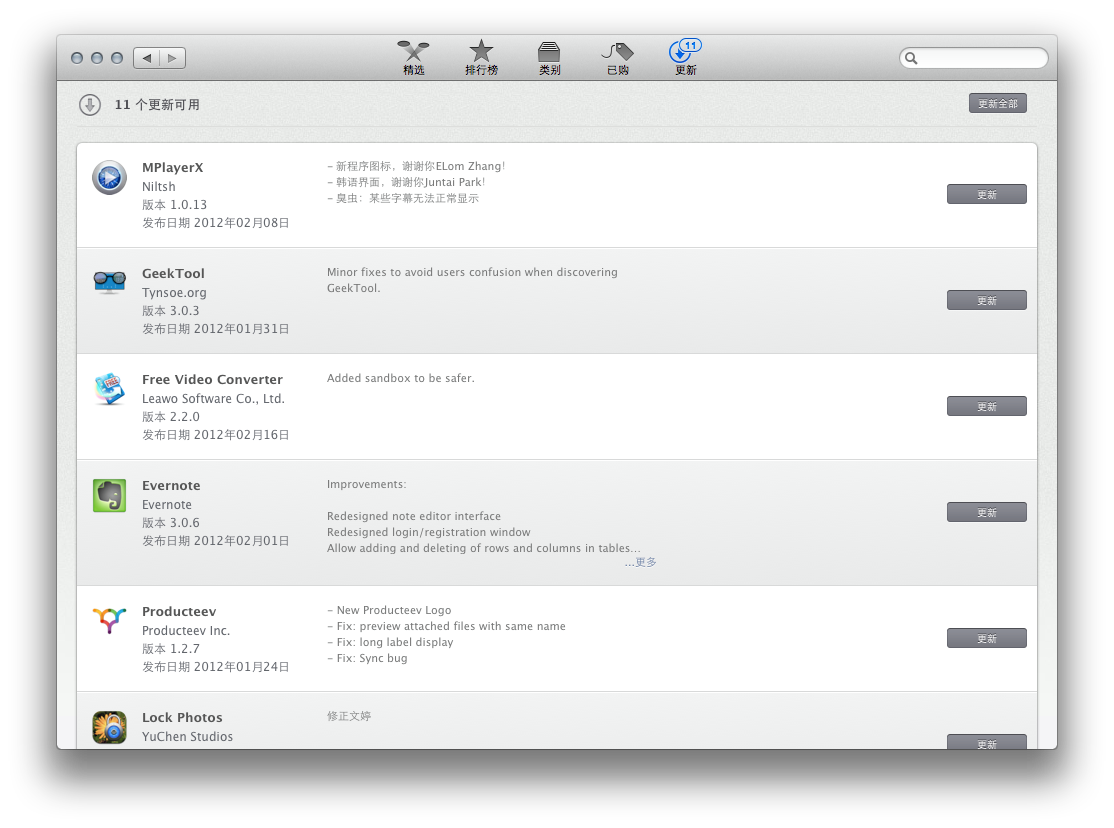Open the Lock Photos app icon

coord(109,727)
